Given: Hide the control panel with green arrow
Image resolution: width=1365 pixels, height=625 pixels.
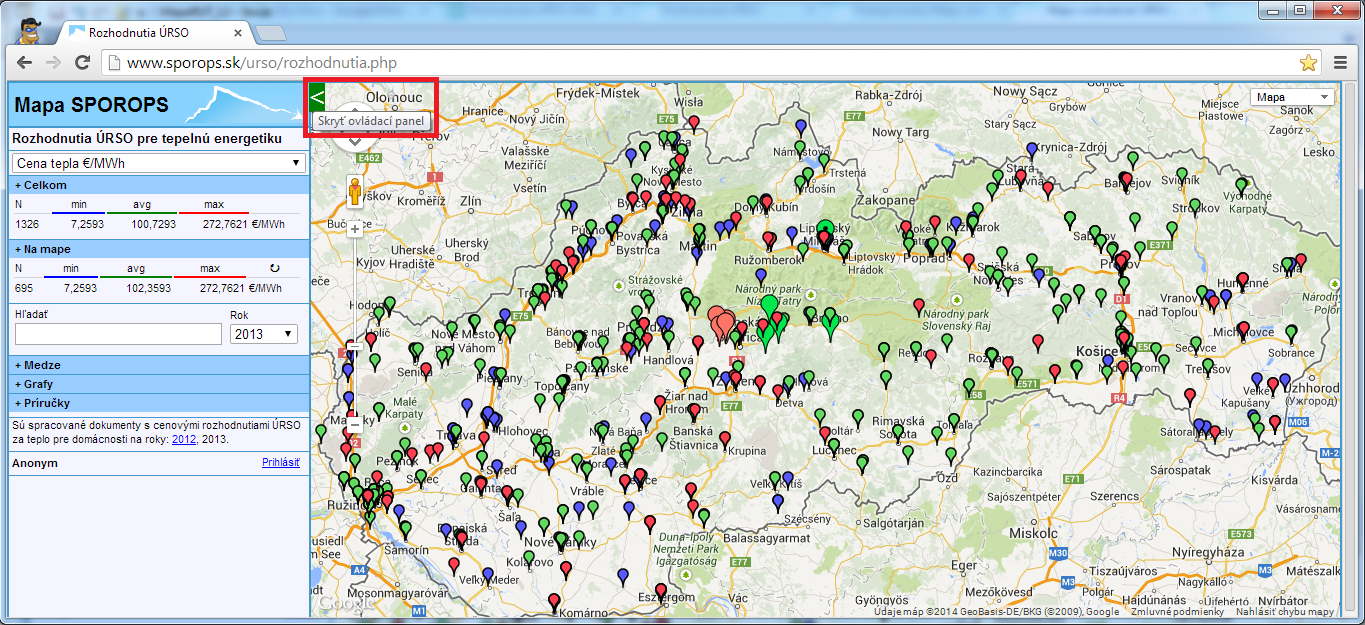Looking at the screenshot, I should point(318,97).
